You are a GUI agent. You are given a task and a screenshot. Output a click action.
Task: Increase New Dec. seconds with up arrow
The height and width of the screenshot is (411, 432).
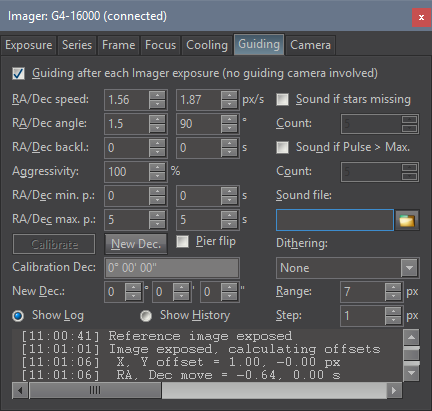coord(229,287)
